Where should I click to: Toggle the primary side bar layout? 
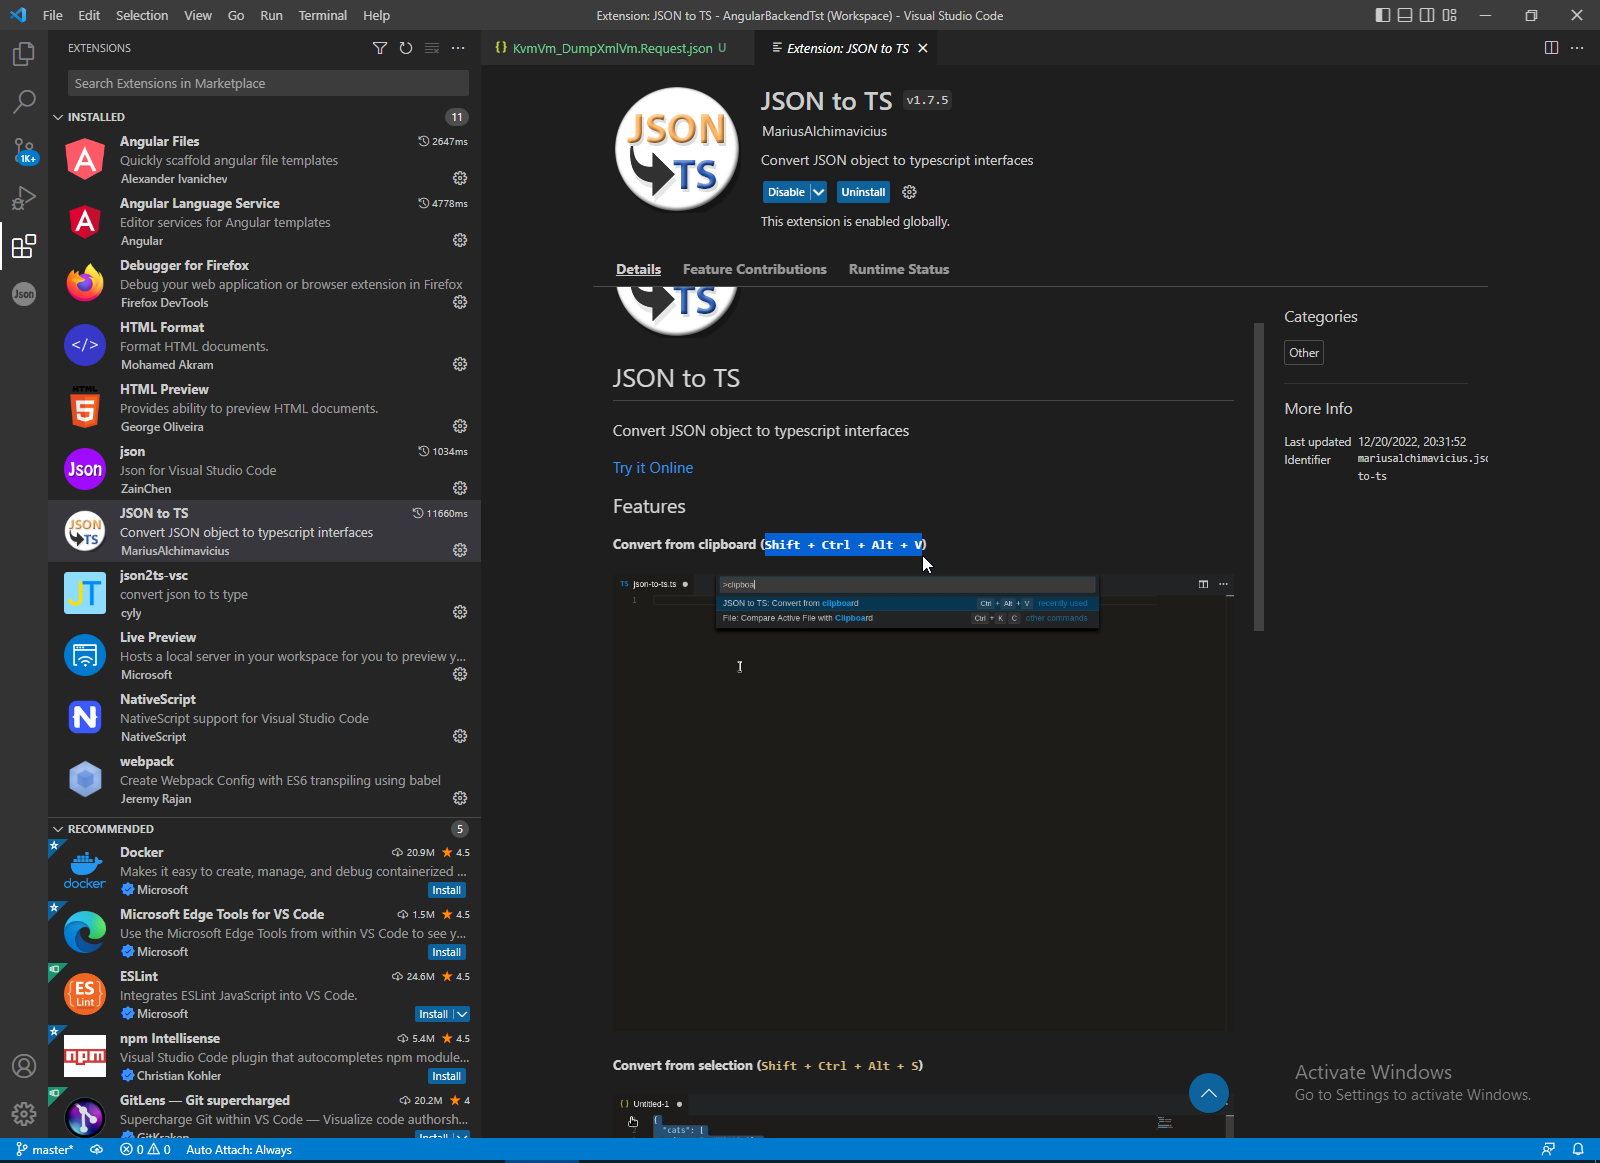pos(1383,15)
